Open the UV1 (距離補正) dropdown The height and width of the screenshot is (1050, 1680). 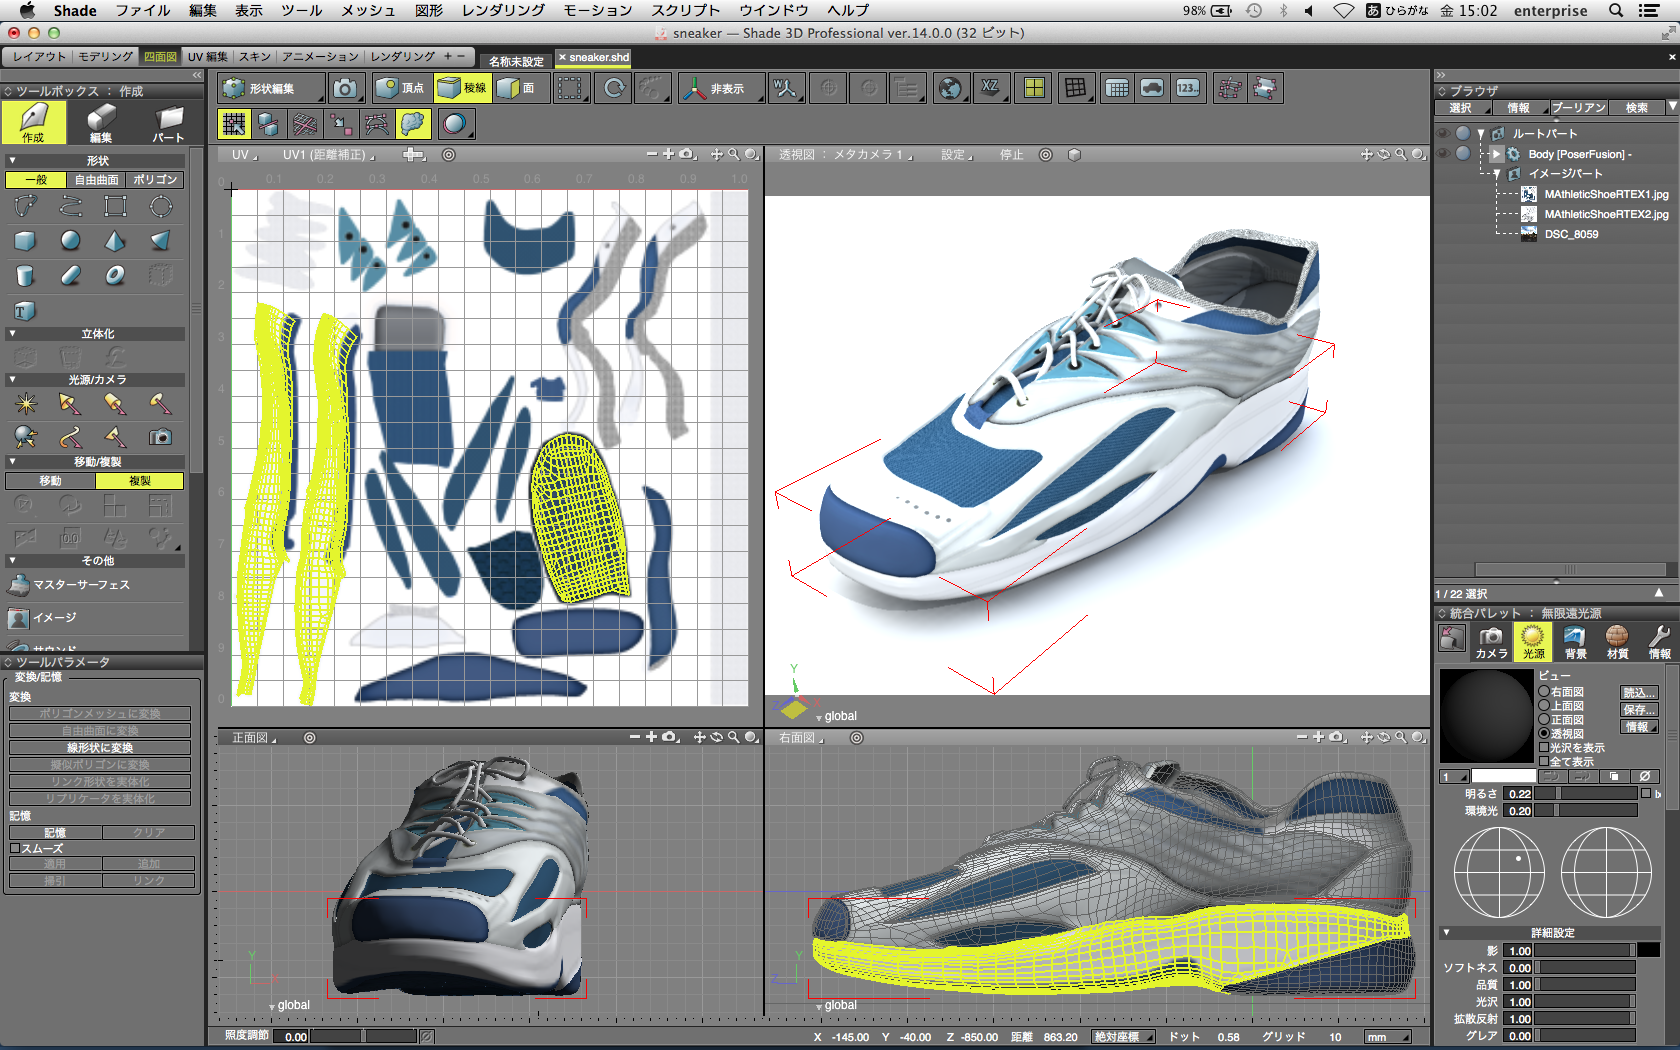pyautogui.click(x=328, y=155)
